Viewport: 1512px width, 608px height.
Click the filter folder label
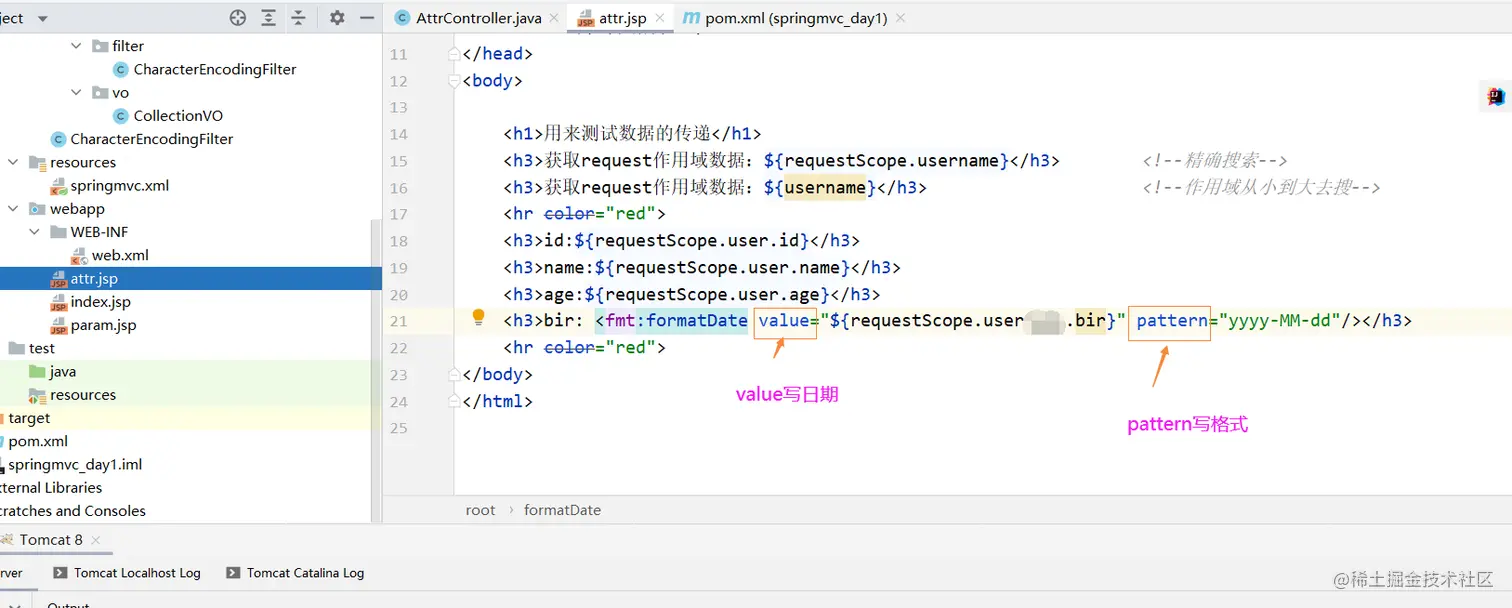point(128,46)
